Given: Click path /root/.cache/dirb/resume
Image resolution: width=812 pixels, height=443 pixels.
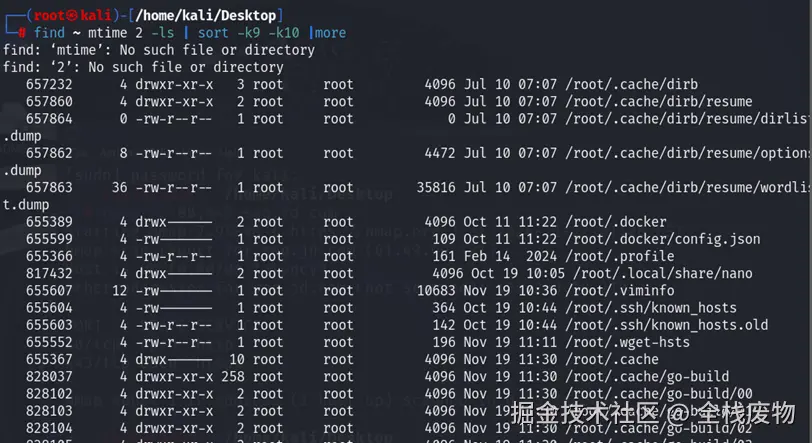Looking at the screenshot, I should tap(657, 101).
